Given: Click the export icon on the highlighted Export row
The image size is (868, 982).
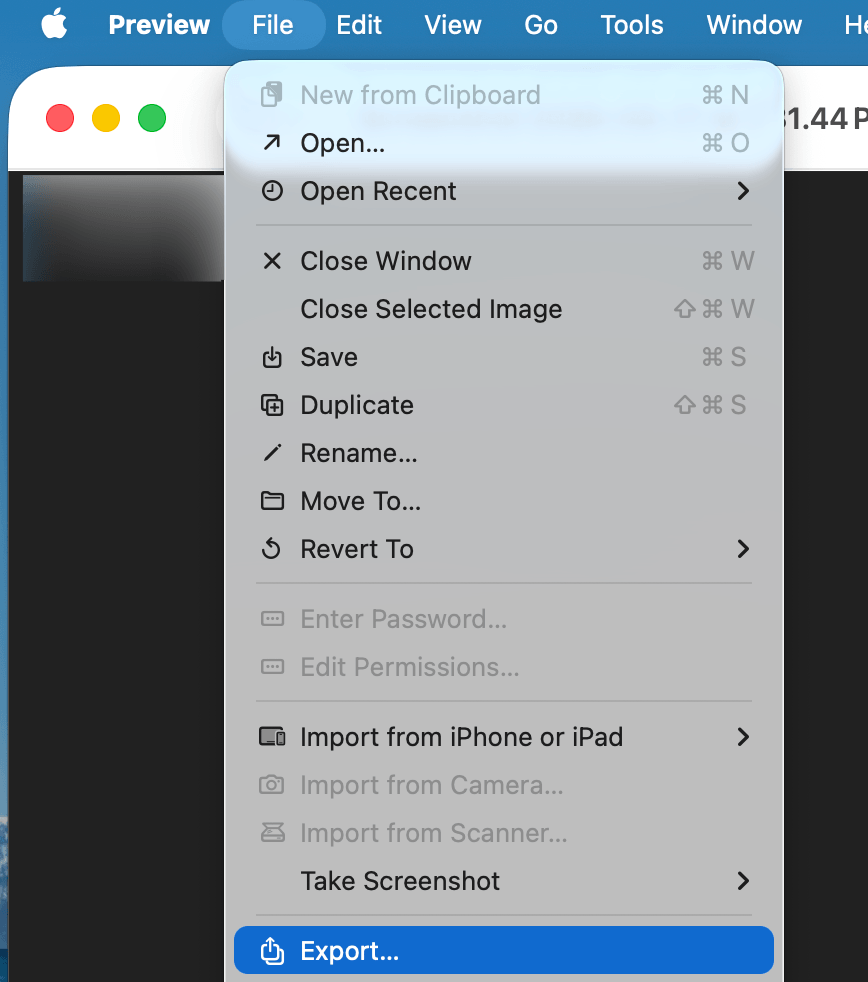Looking at the screenshot, I should pyautogui.click(x=271, y=950).
